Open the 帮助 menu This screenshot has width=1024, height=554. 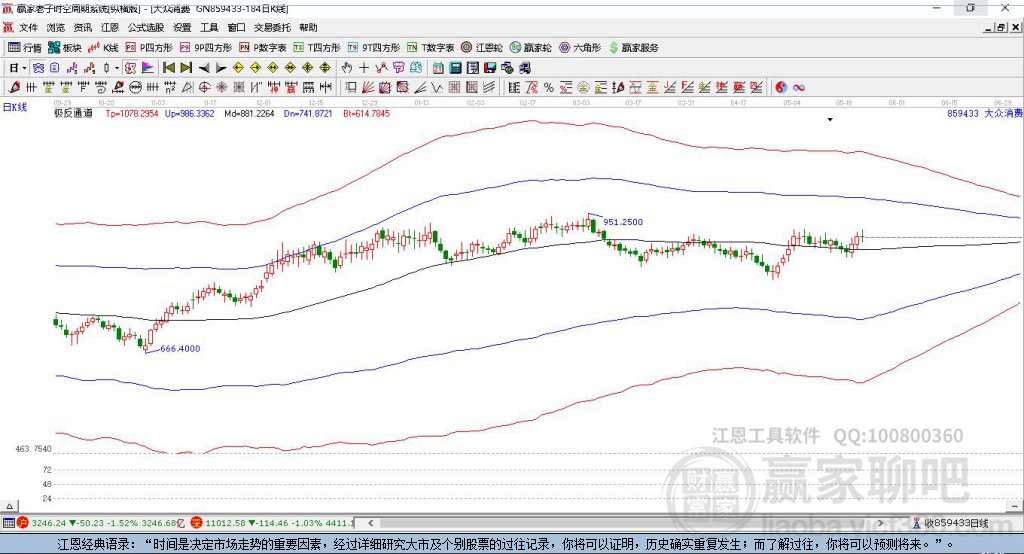tap(308, 27)
